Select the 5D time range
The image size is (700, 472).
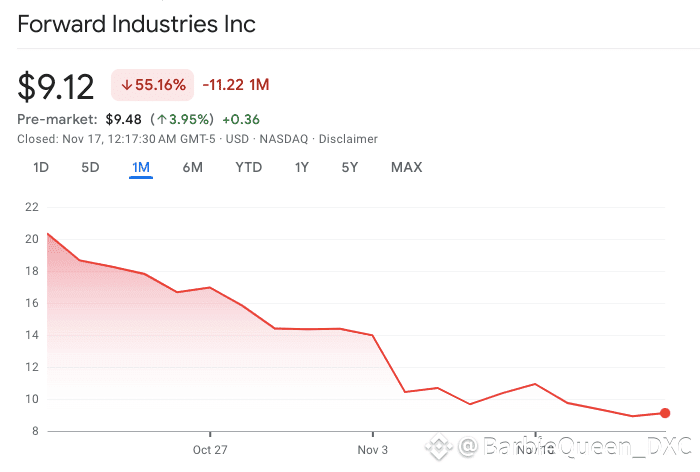[90, 167]
